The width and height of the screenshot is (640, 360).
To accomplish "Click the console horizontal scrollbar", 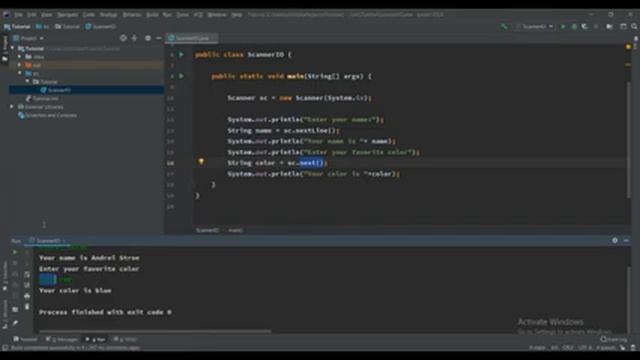I will coord(155,331).
